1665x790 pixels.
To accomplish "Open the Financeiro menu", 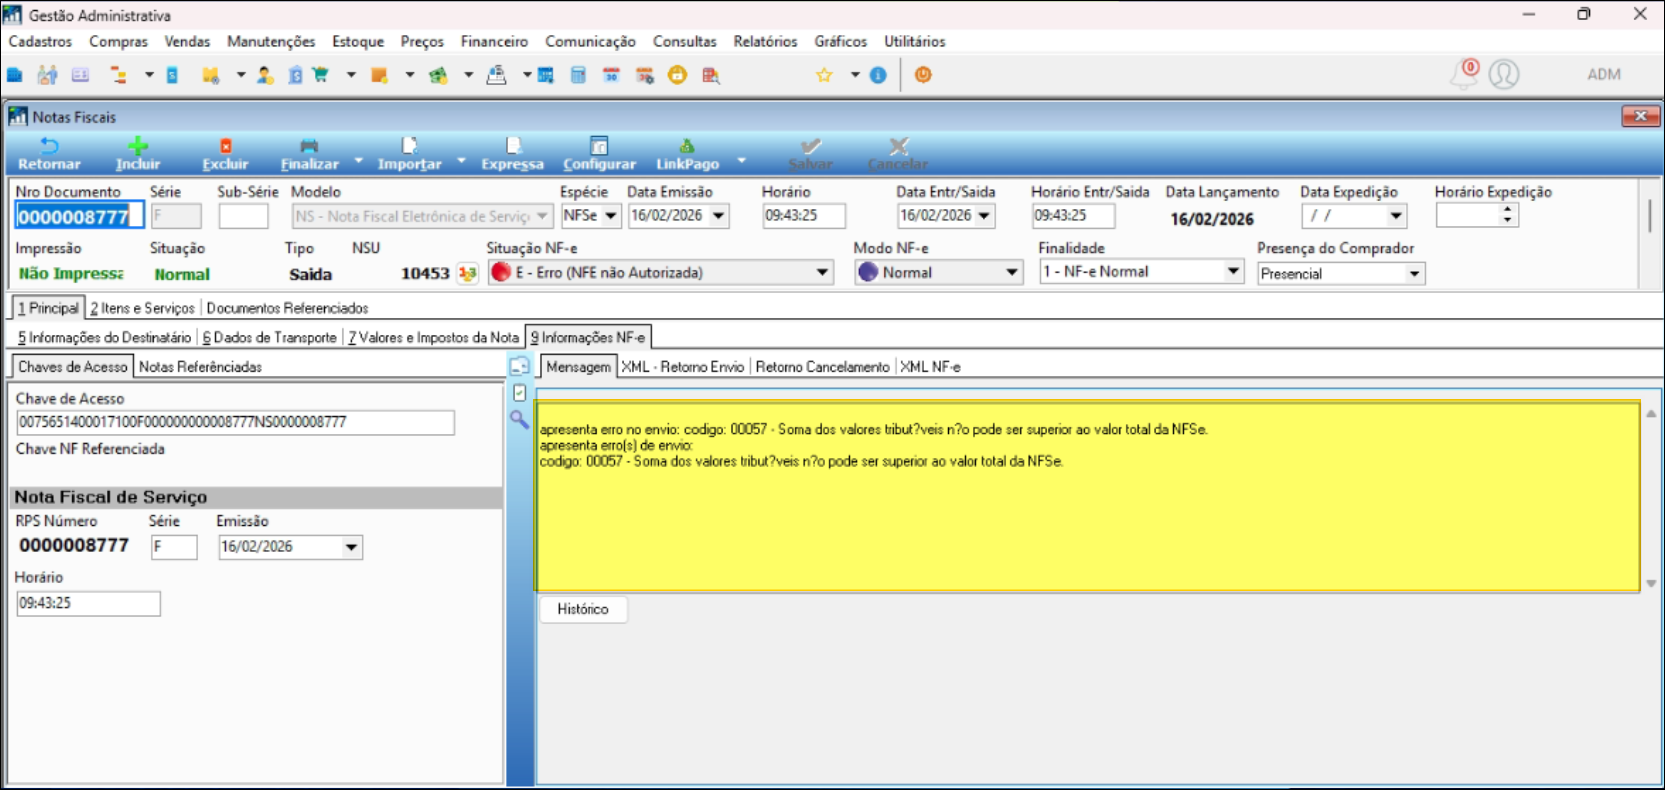I will pos(494,41).
